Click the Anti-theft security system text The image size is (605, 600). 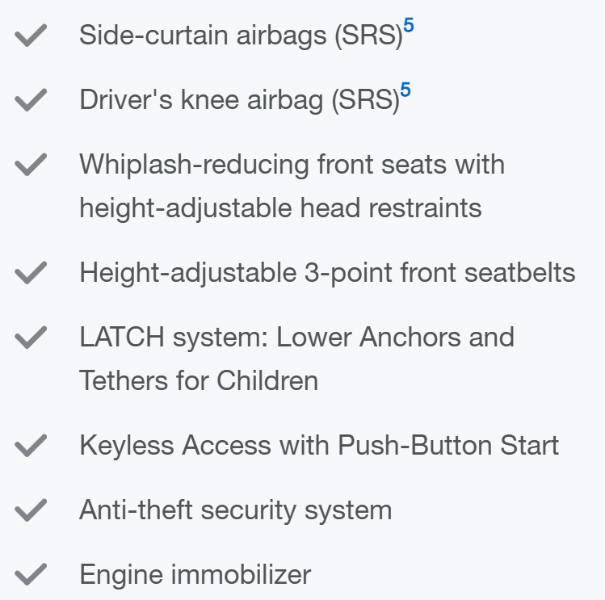point(235,511)
